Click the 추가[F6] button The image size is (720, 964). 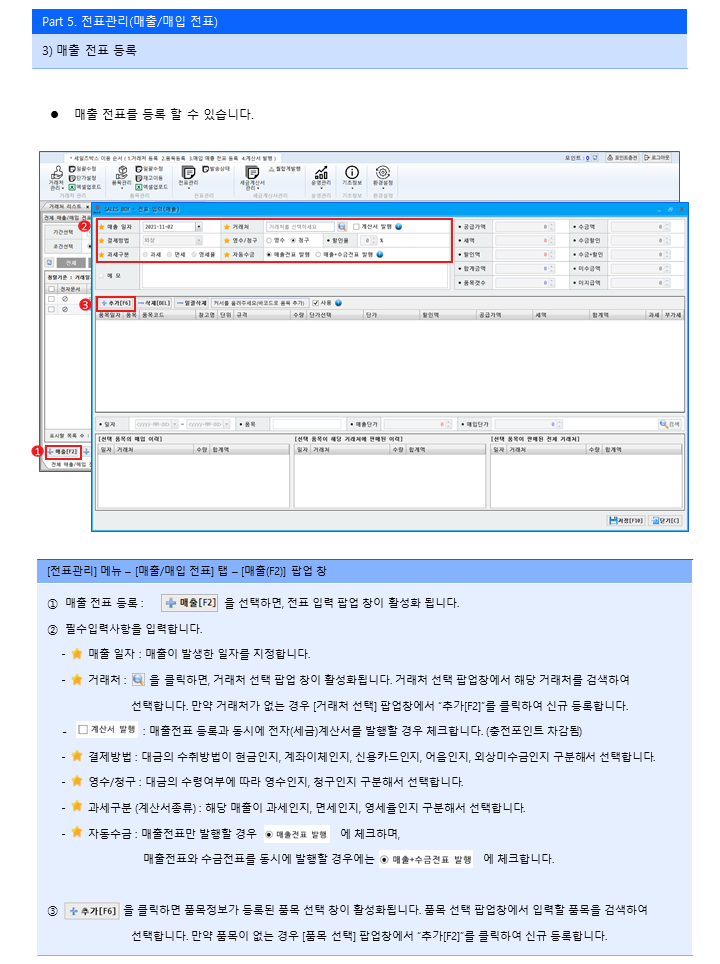pyautogui.click(x=116, y=303)
